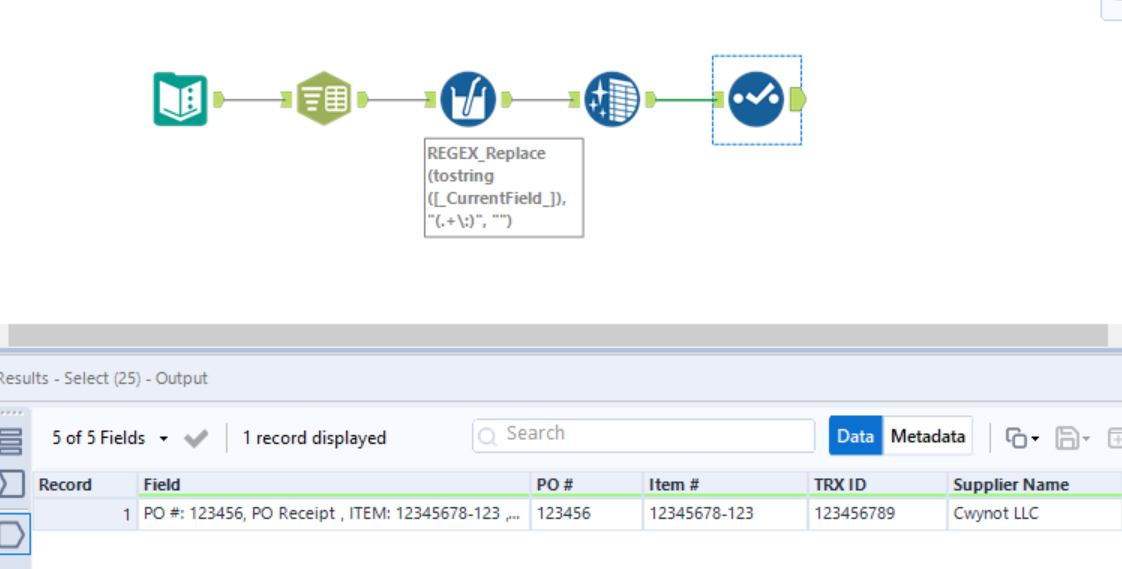This screenshot has height=569, width=1122.
Task: Select the Input Data tool on canvas
Action: click(x=180, y=99)
